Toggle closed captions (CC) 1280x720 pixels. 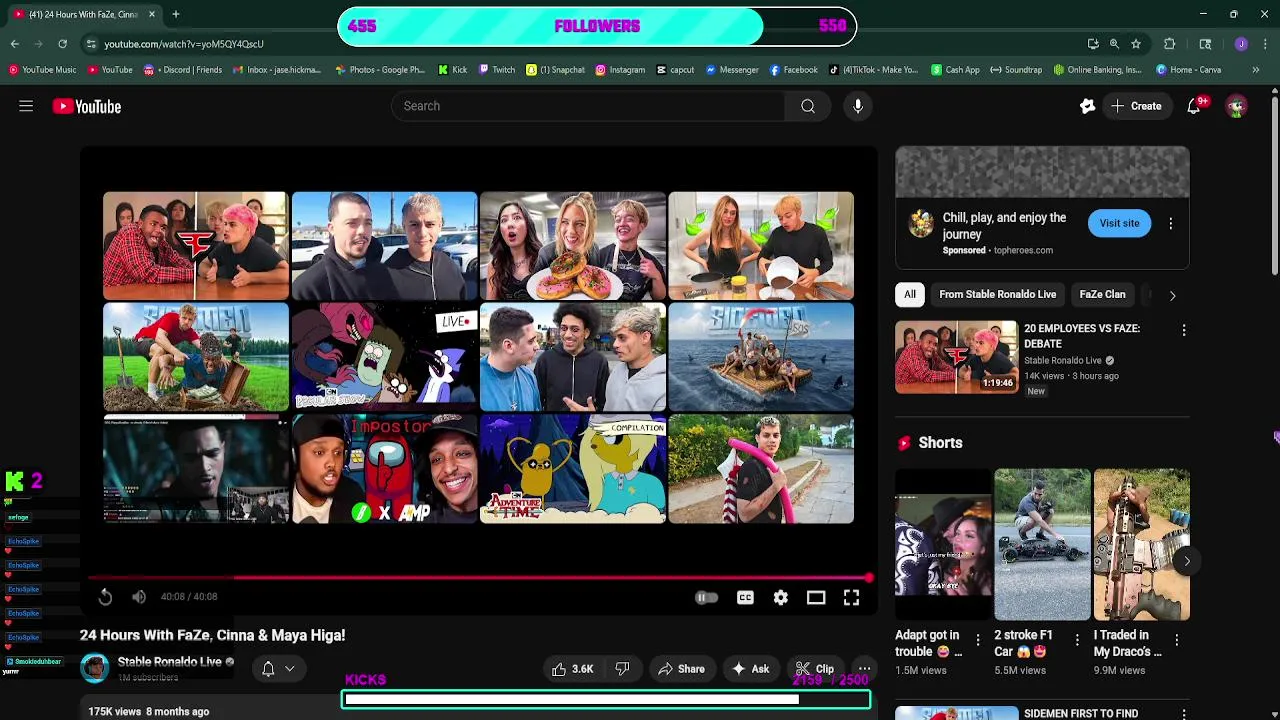coord(745,597)
